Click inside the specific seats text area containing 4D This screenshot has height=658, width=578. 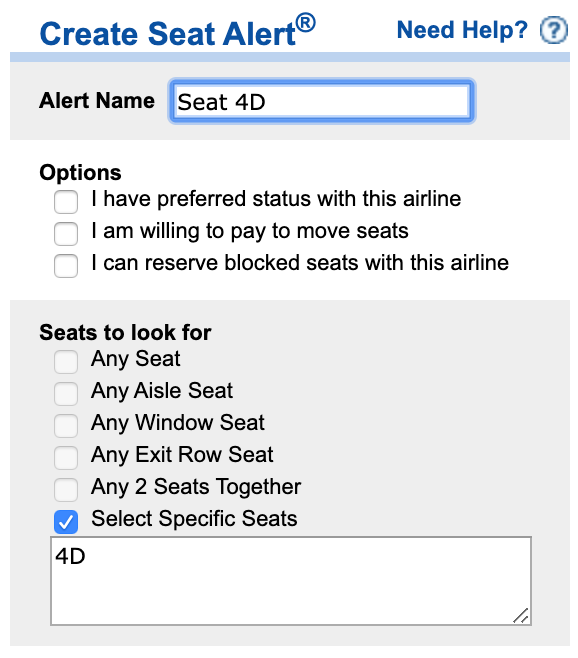[x=291, y=581]
